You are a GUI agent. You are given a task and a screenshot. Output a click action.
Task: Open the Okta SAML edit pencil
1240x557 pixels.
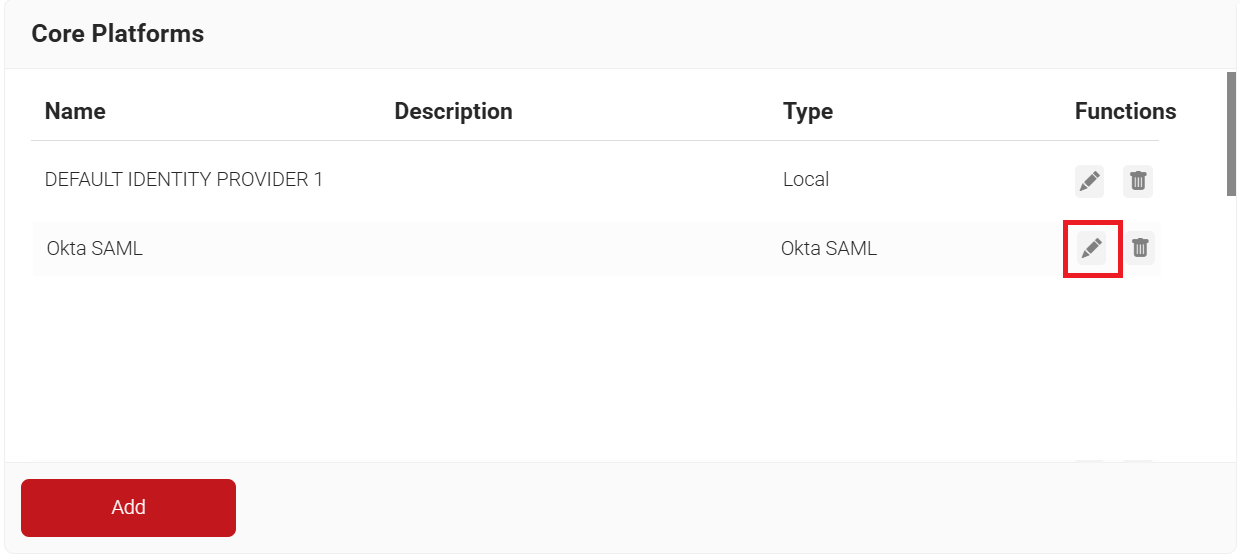click(1091, 248)
